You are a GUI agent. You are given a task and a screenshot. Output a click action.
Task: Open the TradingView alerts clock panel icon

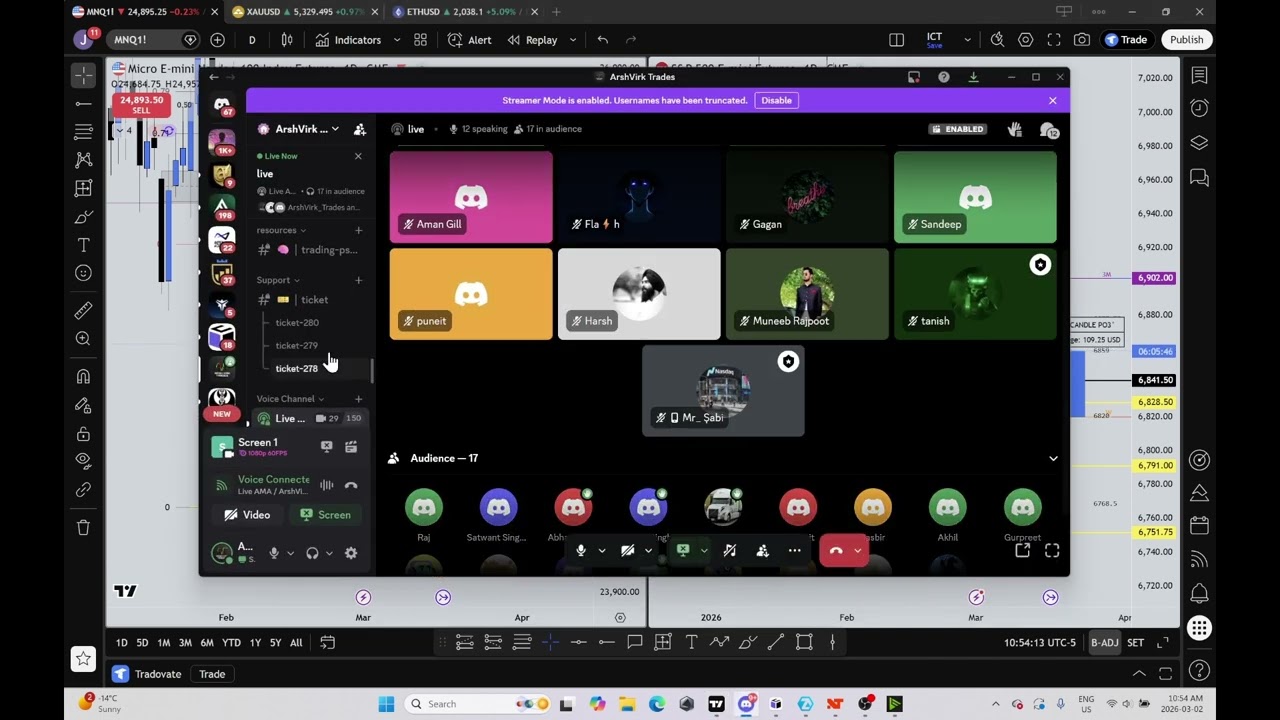1199,108
